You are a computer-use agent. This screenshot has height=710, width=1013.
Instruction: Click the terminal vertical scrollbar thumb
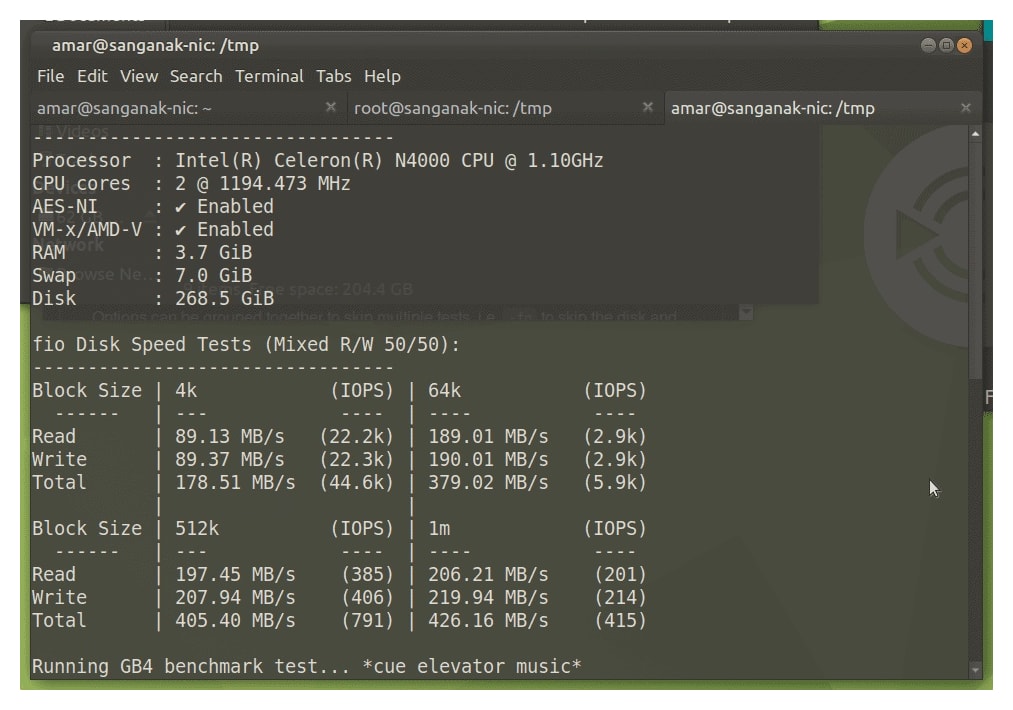(975, 262)
